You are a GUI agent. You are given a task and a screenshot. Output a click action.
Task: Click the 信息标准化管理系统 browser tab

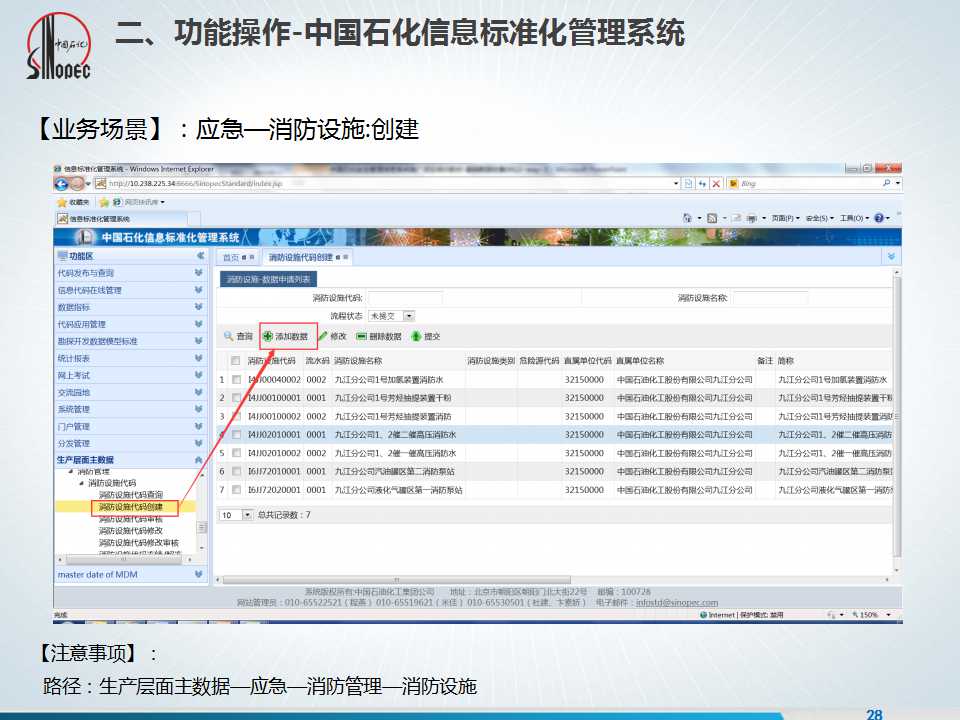(121, 219)
